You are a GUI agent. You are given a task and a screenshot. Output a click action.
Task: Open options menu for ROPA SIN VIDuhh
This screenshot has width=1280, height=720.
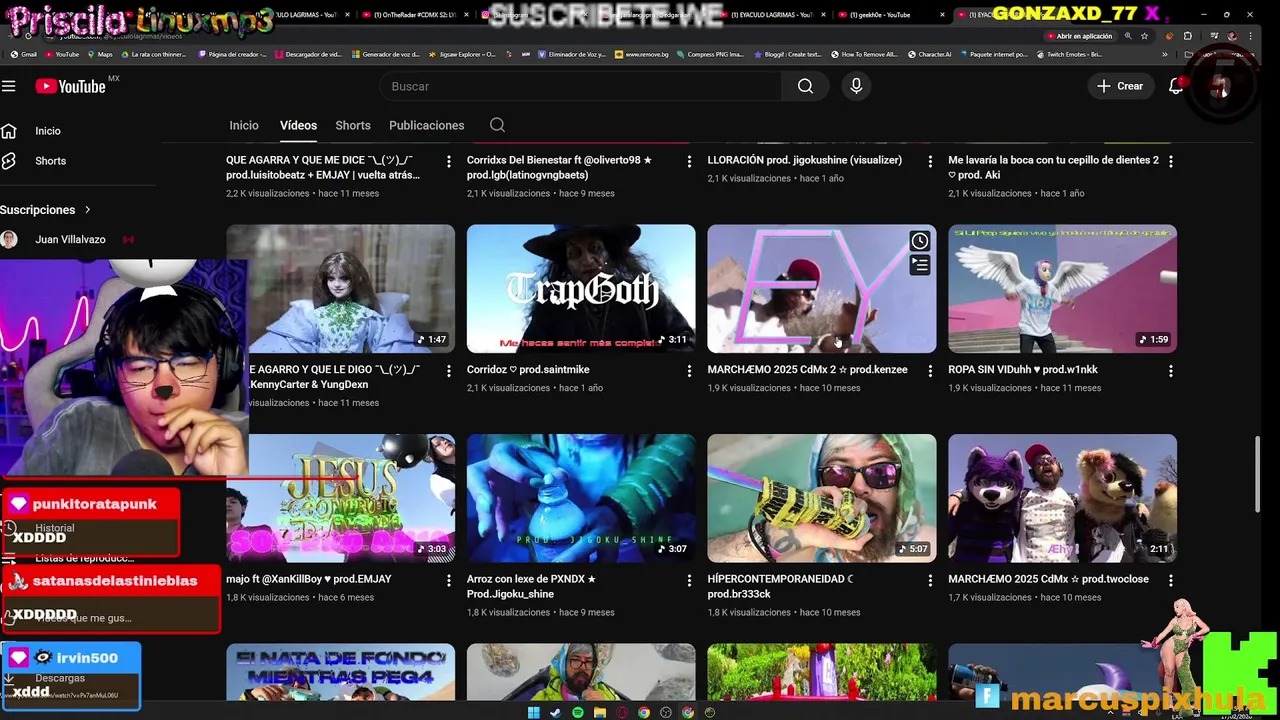coord(1171,371)
